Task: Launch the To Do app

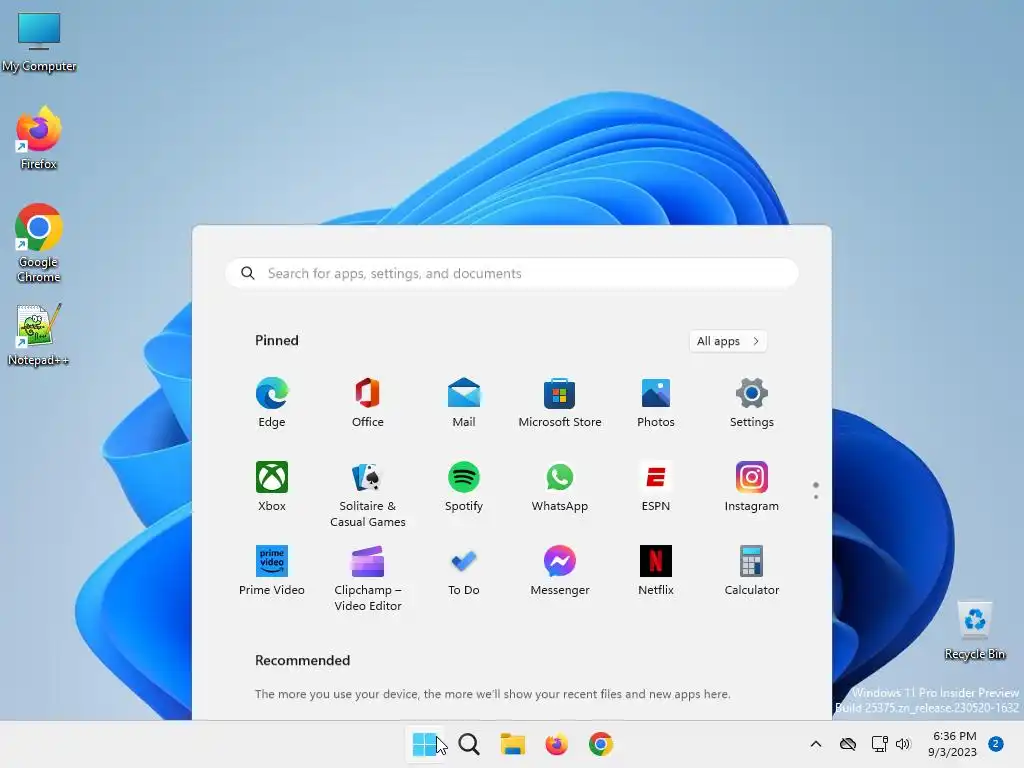Action: (464, 569)
